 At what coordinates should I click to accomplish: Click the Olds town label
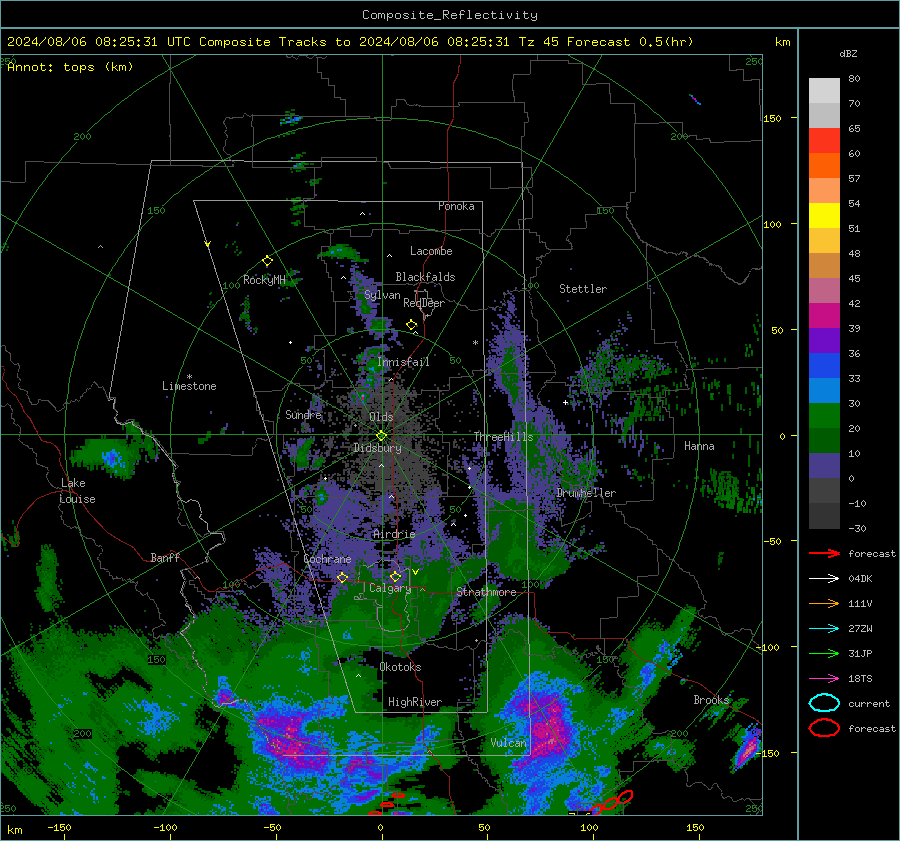coord(381,417)
